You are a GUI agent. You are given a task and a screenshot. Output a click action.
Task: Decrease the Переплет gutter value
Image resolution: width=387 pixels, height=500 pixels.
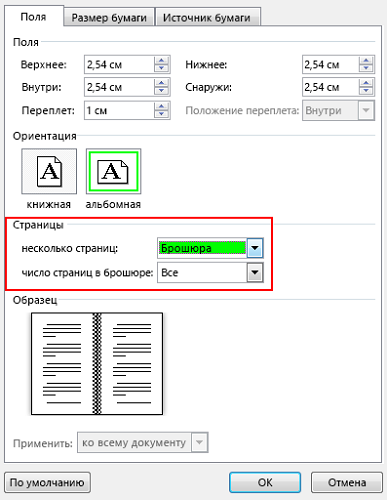pyautogui.click(x=162, y=114)
